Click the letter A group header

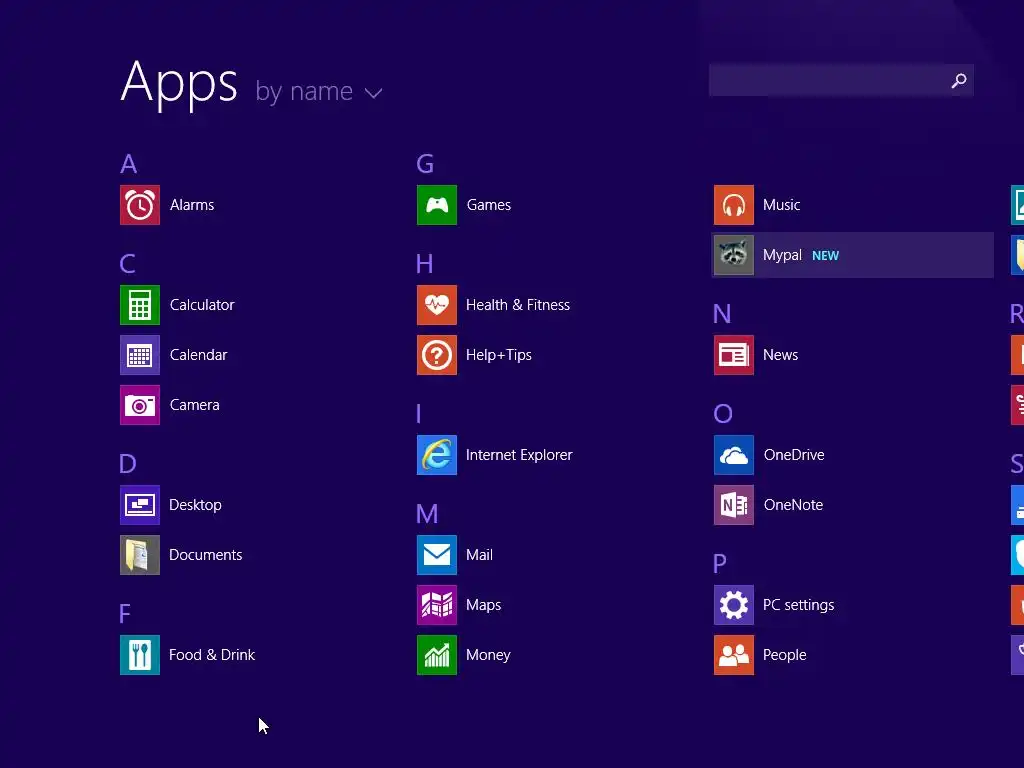pyautogui.click(x=129, y=164)
